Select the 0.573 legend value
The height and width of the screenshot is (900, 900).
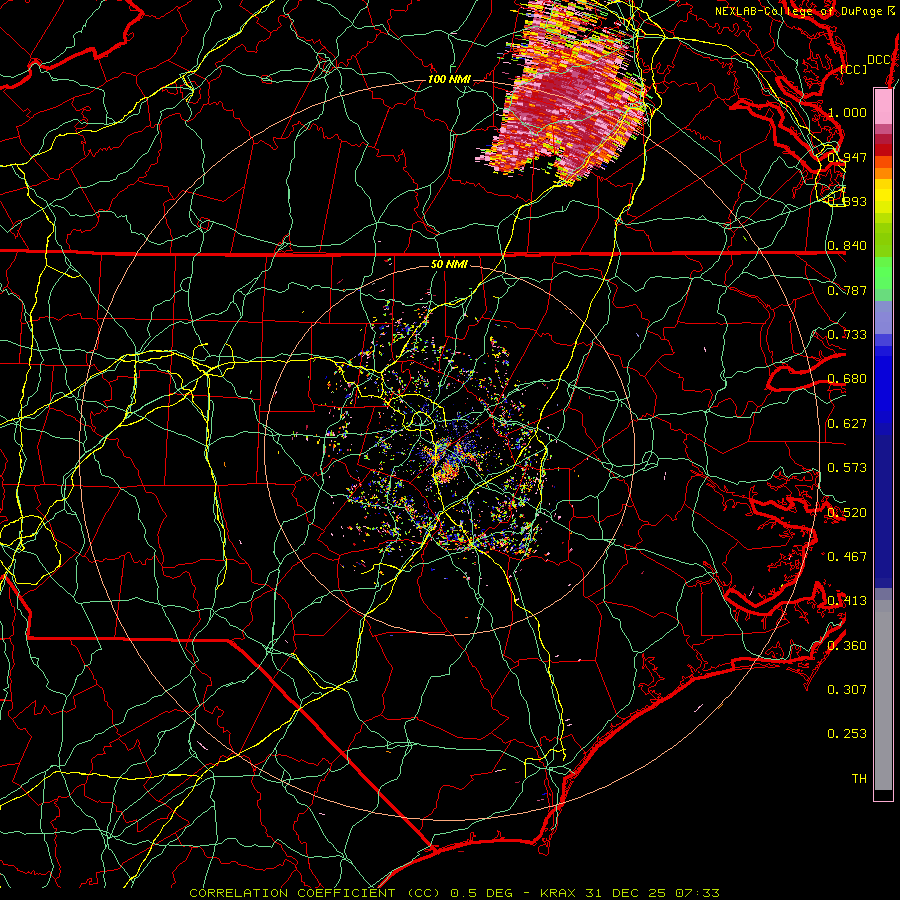tap(847, 467)
